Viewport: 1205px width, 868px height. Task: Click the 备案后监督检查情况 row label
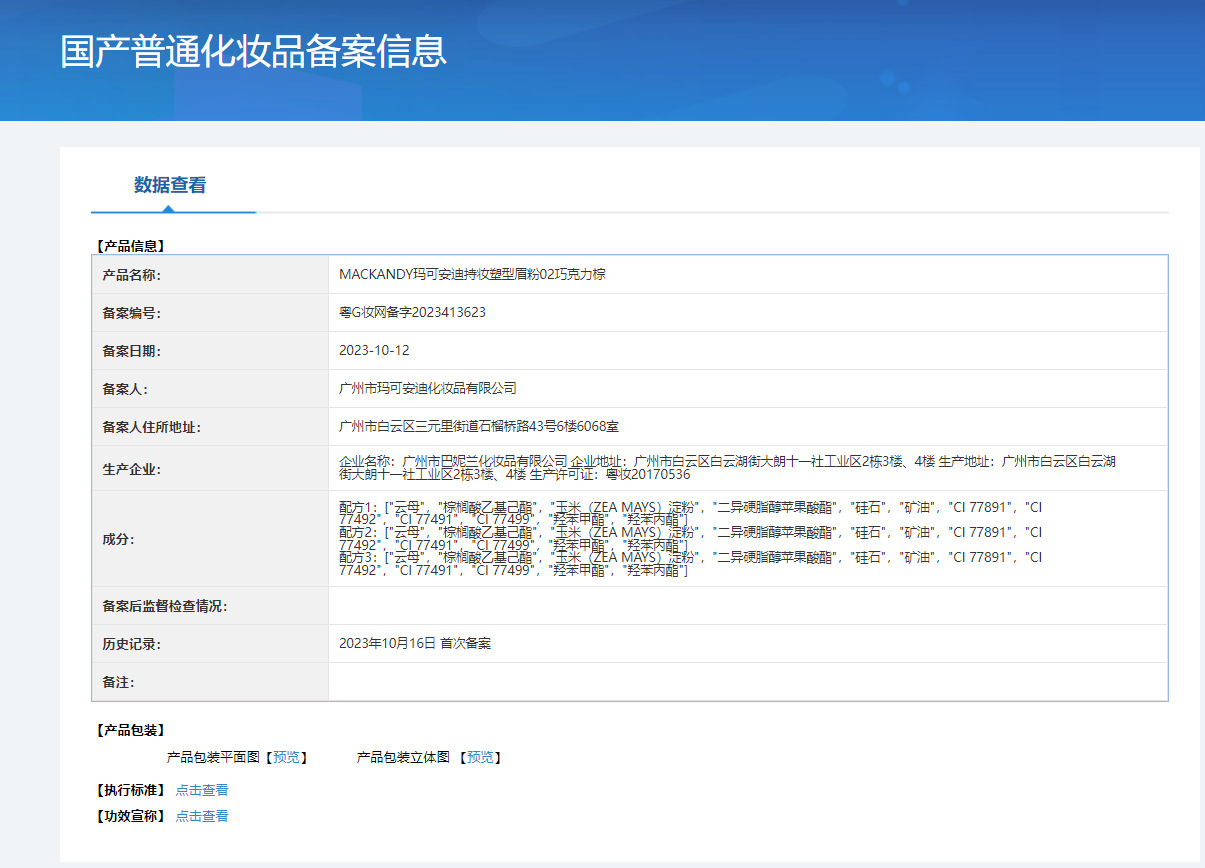point(165,606)
